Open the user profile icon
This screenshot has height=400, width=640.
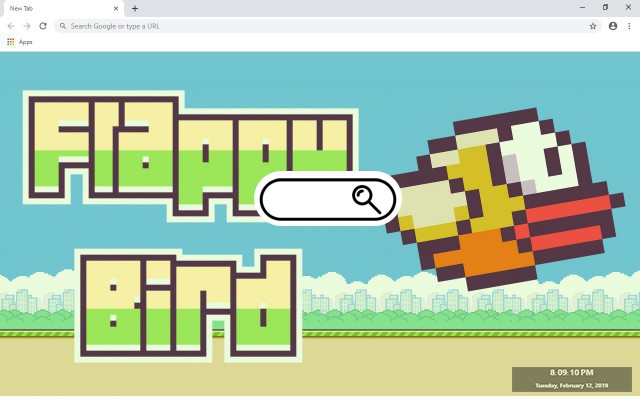point(613,26)
